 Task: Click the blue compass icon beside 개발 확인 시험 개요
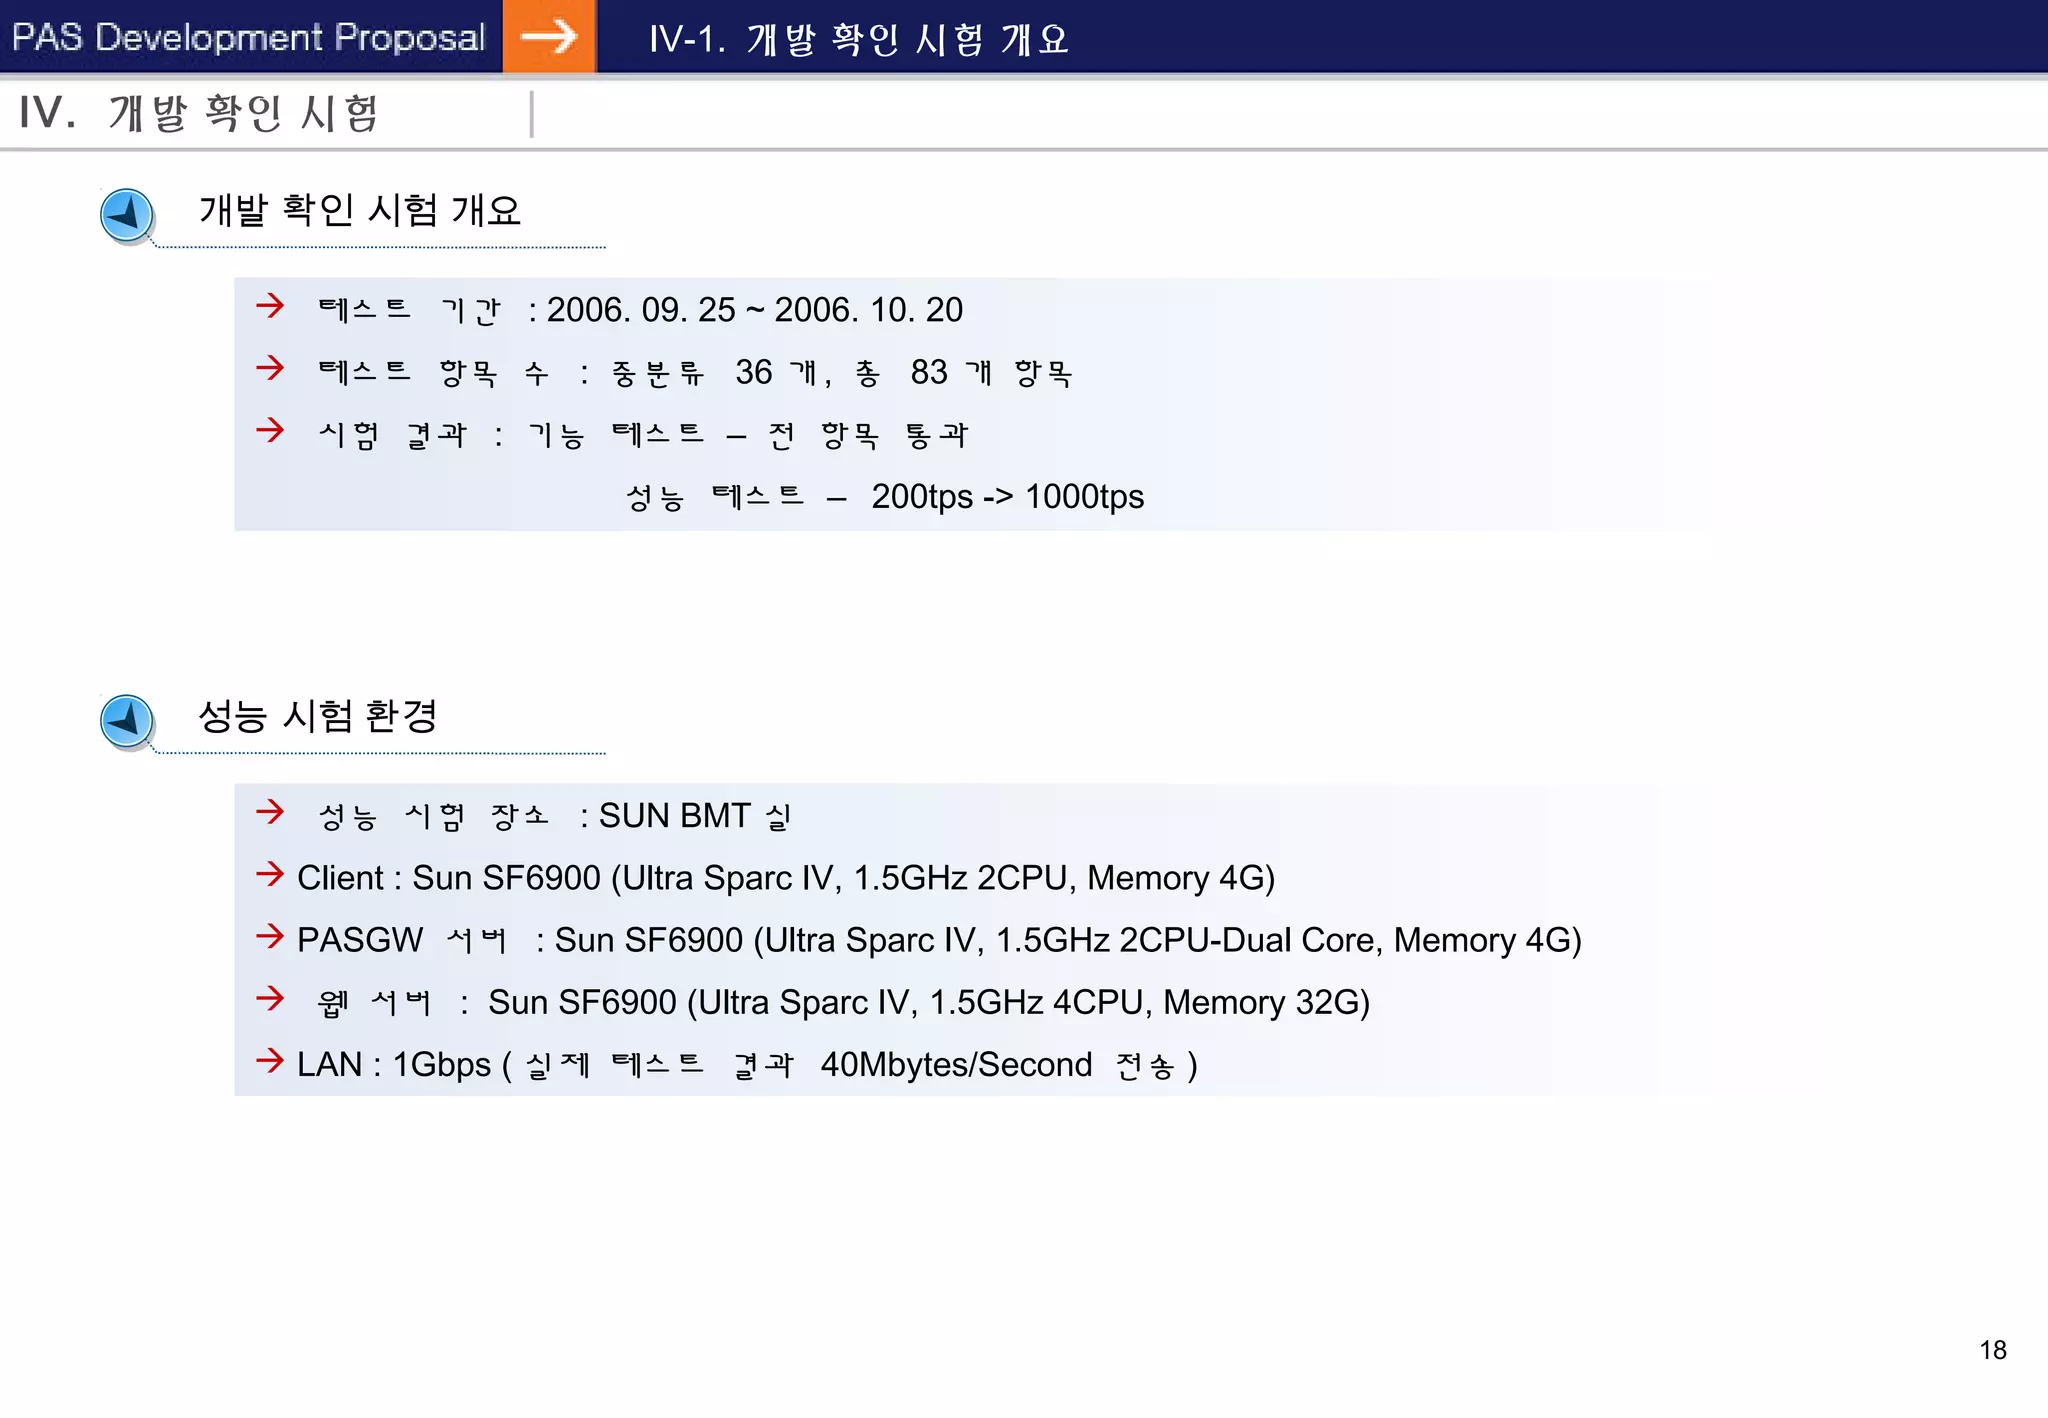(x=127, y=215)
